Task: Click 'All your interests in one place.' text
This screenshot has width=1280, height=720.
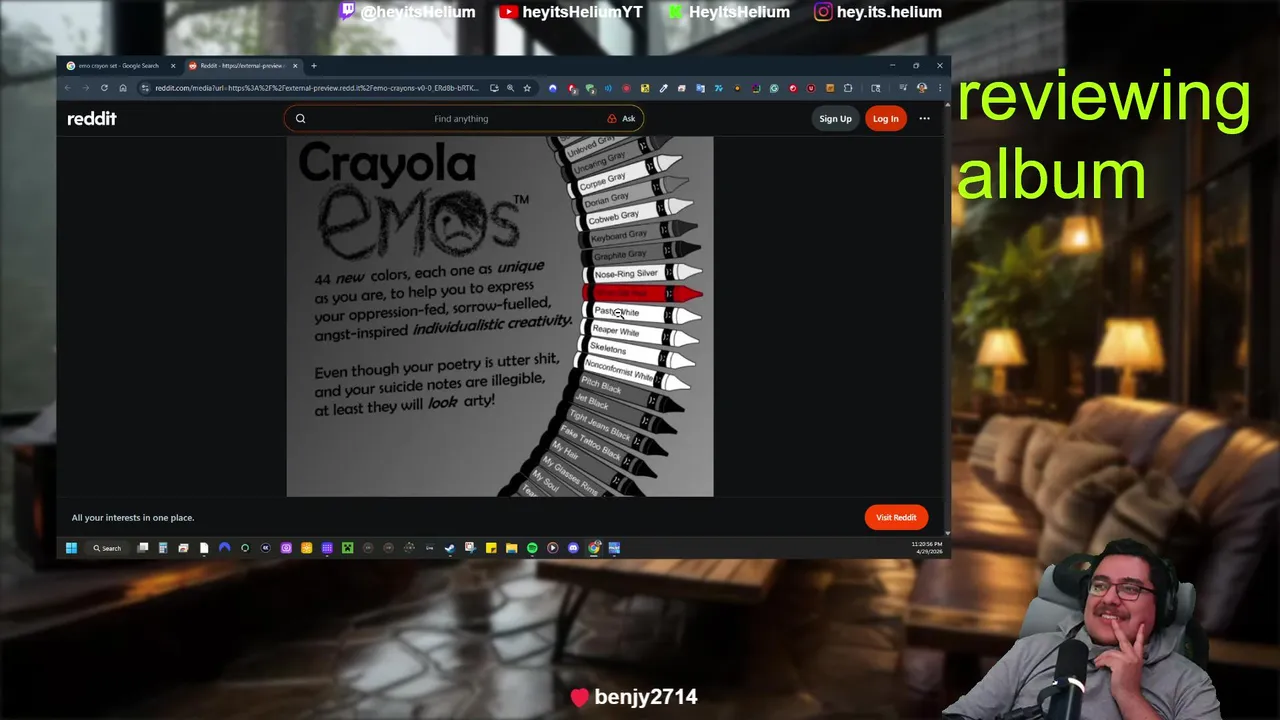Action: 133,517
